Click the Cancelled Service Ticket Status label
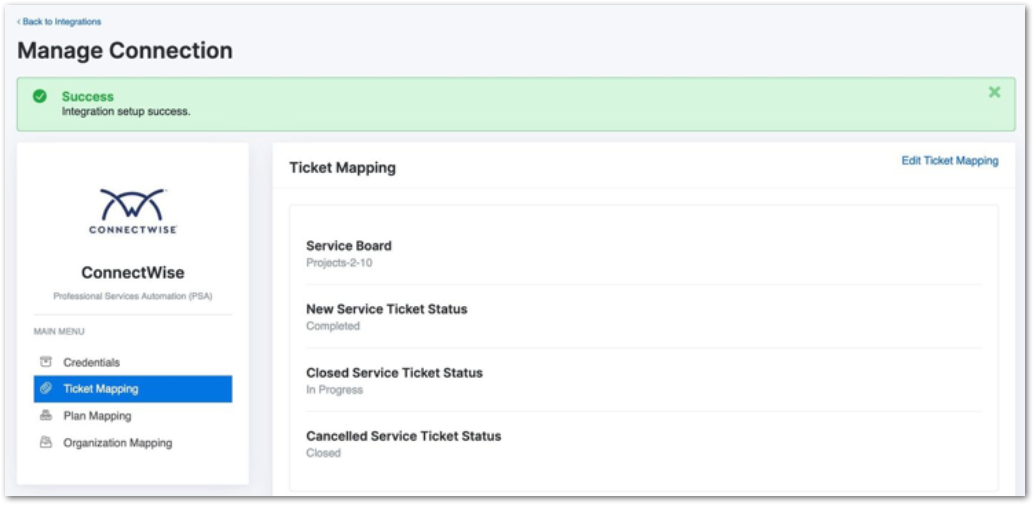Viewport: 1034px width, 505px height. (403, 436)
